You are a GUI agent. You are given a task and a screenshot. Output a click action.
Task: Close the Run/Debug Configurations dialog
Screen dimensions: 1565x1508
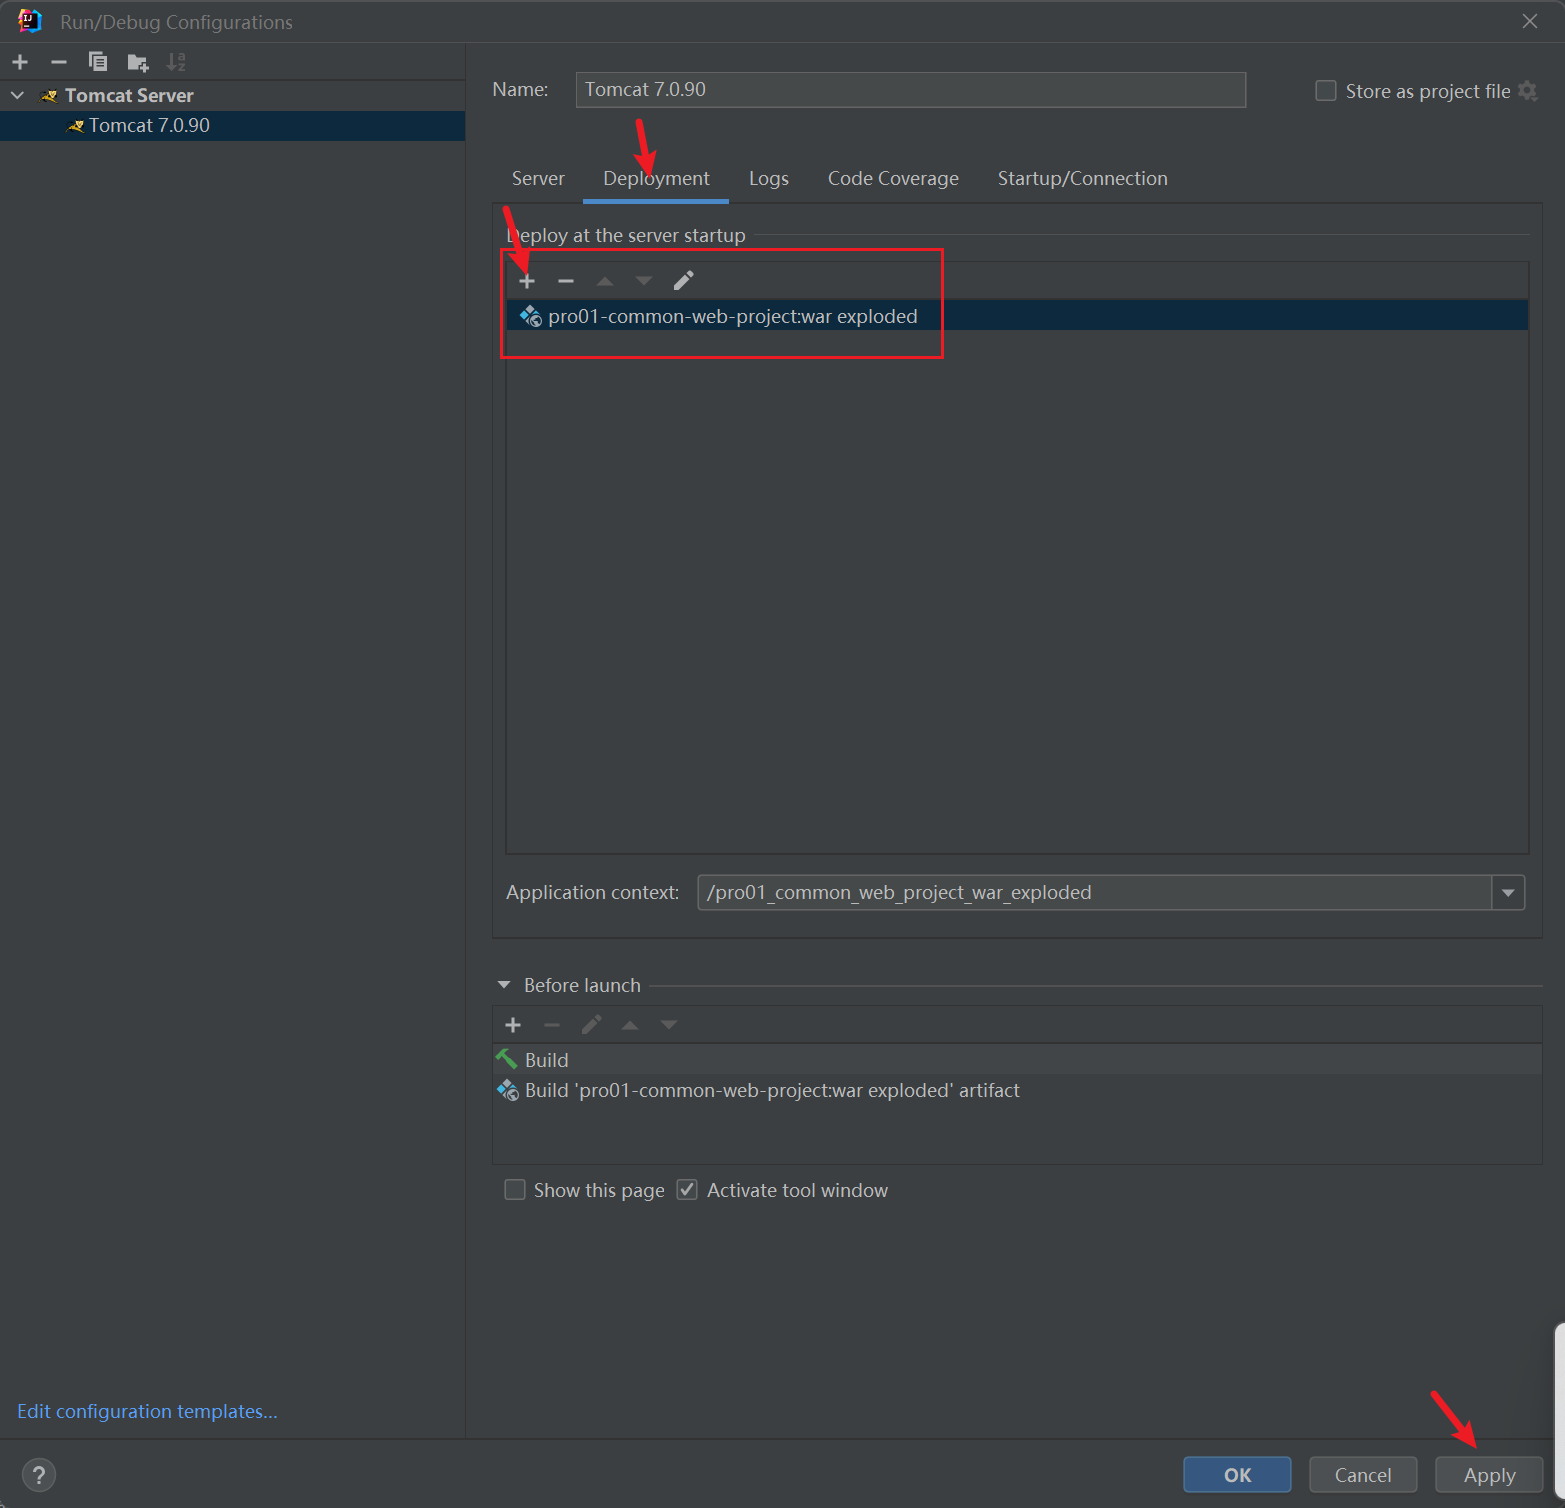pos(1530,21)
